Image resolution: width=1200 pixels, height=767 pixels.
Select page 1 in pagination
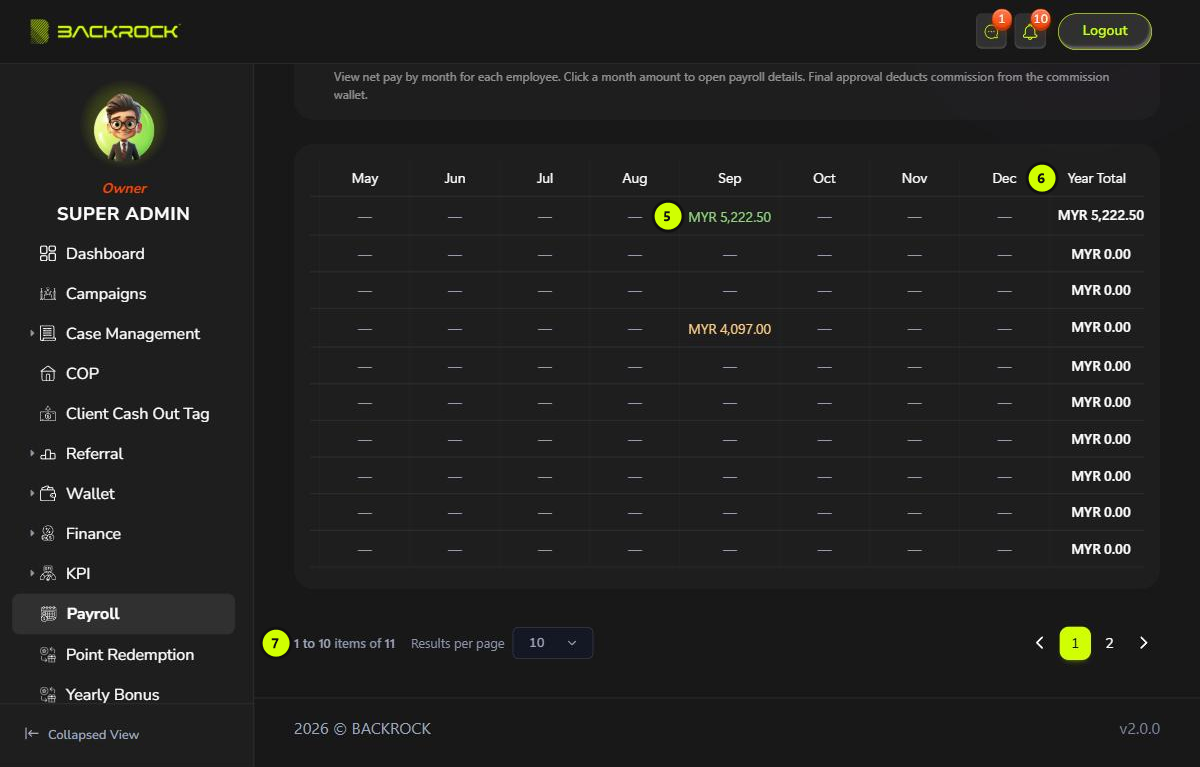1075,643
